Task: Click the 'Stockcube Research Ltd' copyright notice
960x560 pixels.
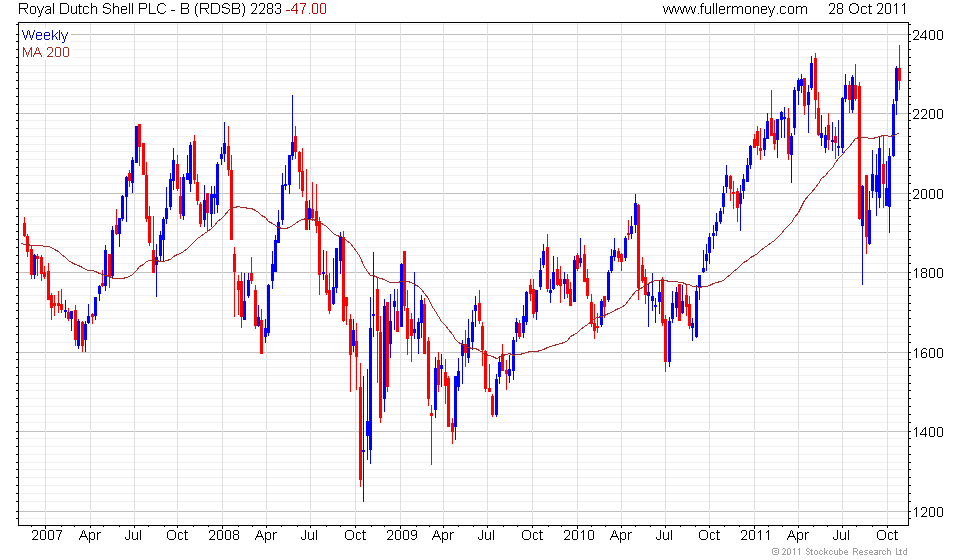Action: [839, 552]
